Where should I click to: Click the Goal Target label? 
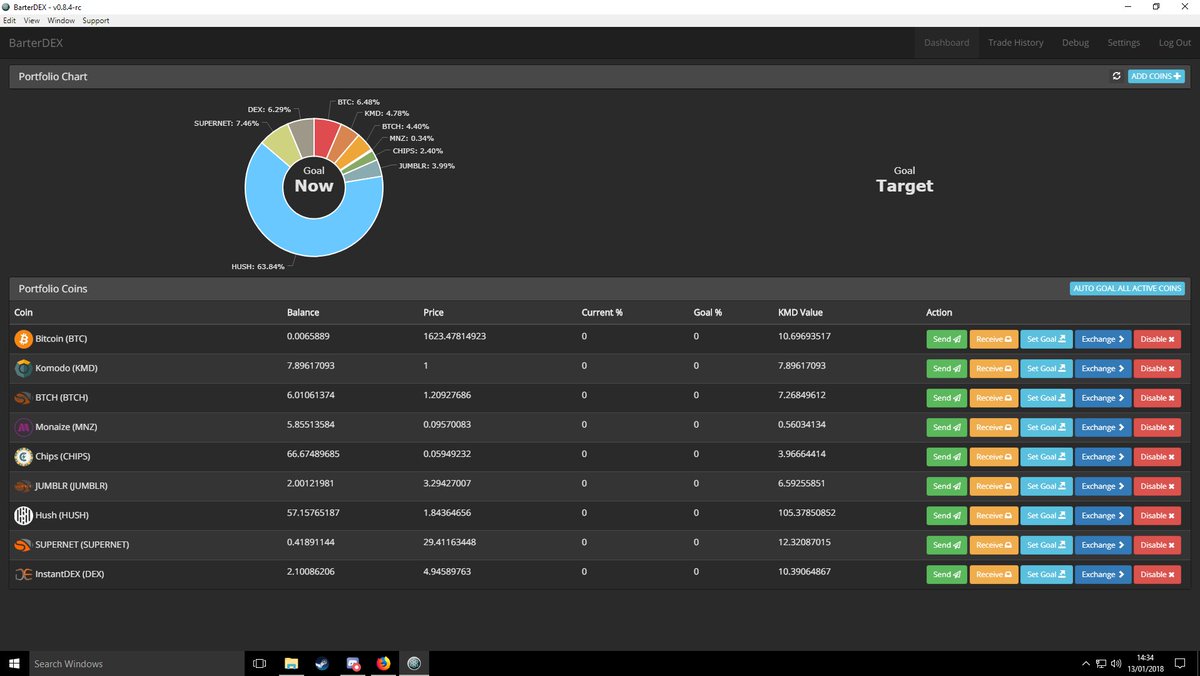[904, 180]
